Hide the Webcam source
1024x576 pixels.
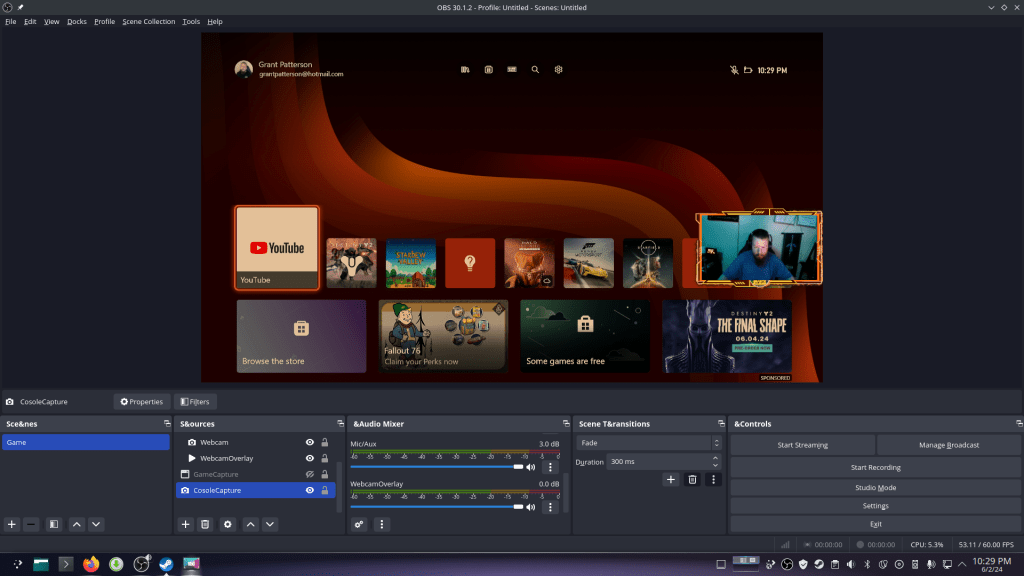[310, 442]
